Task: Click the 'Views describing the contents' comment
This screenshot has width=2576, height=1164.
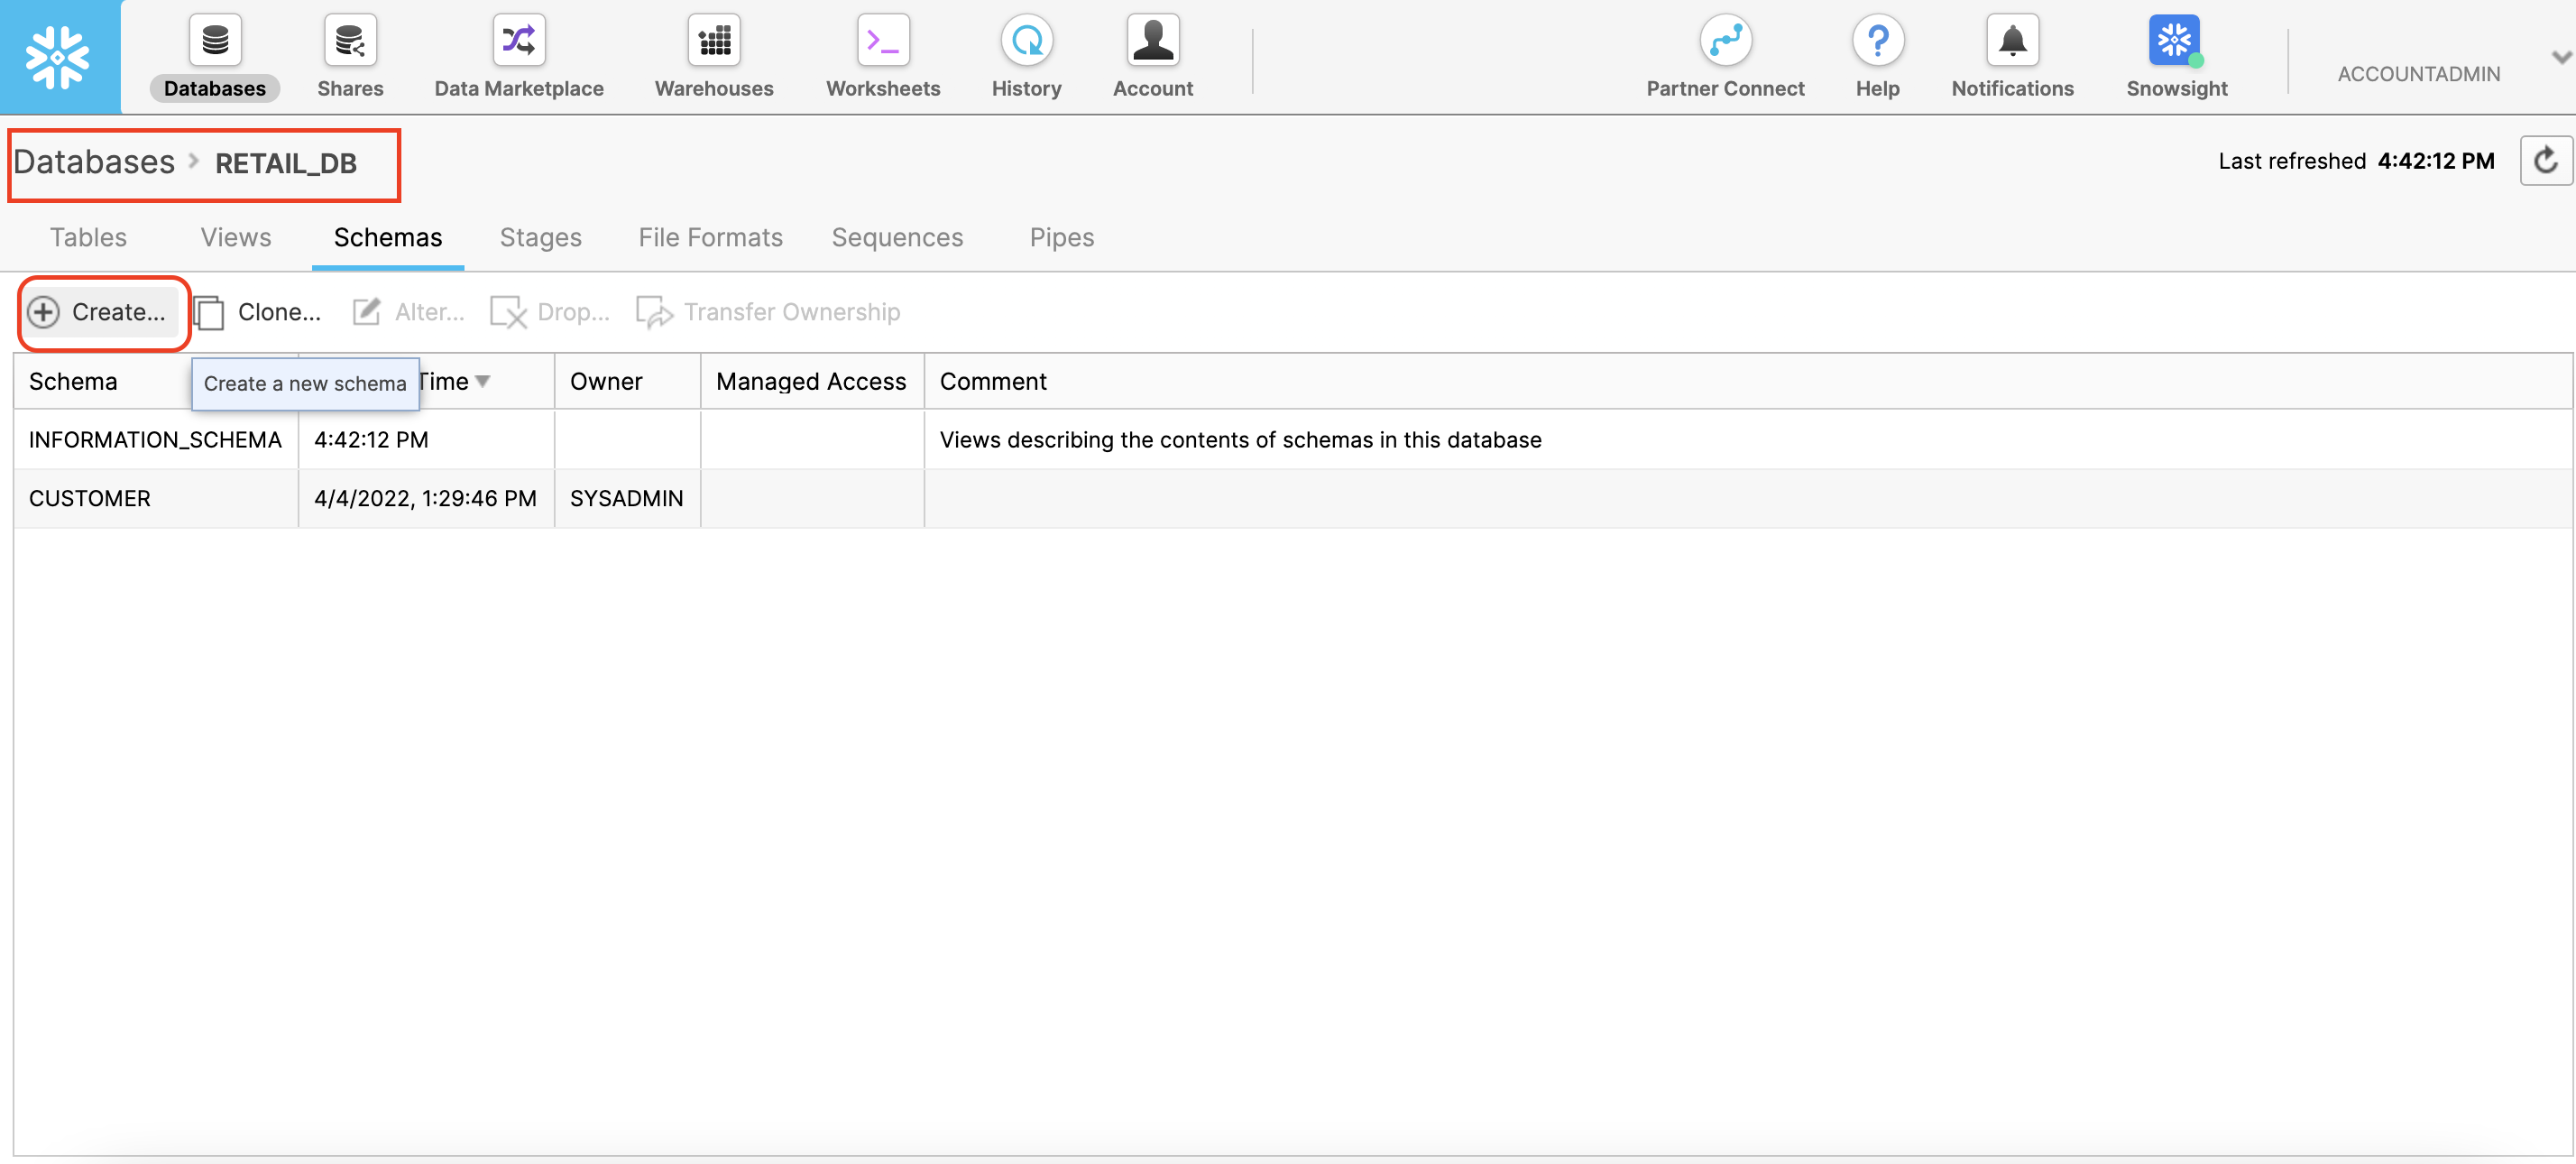Action: (x=1240, y=439)
